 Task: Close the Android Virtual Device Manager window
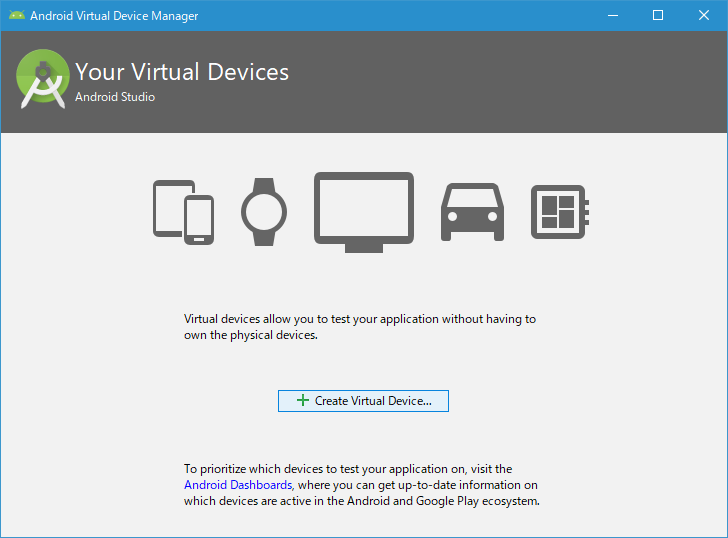point(704,15)
